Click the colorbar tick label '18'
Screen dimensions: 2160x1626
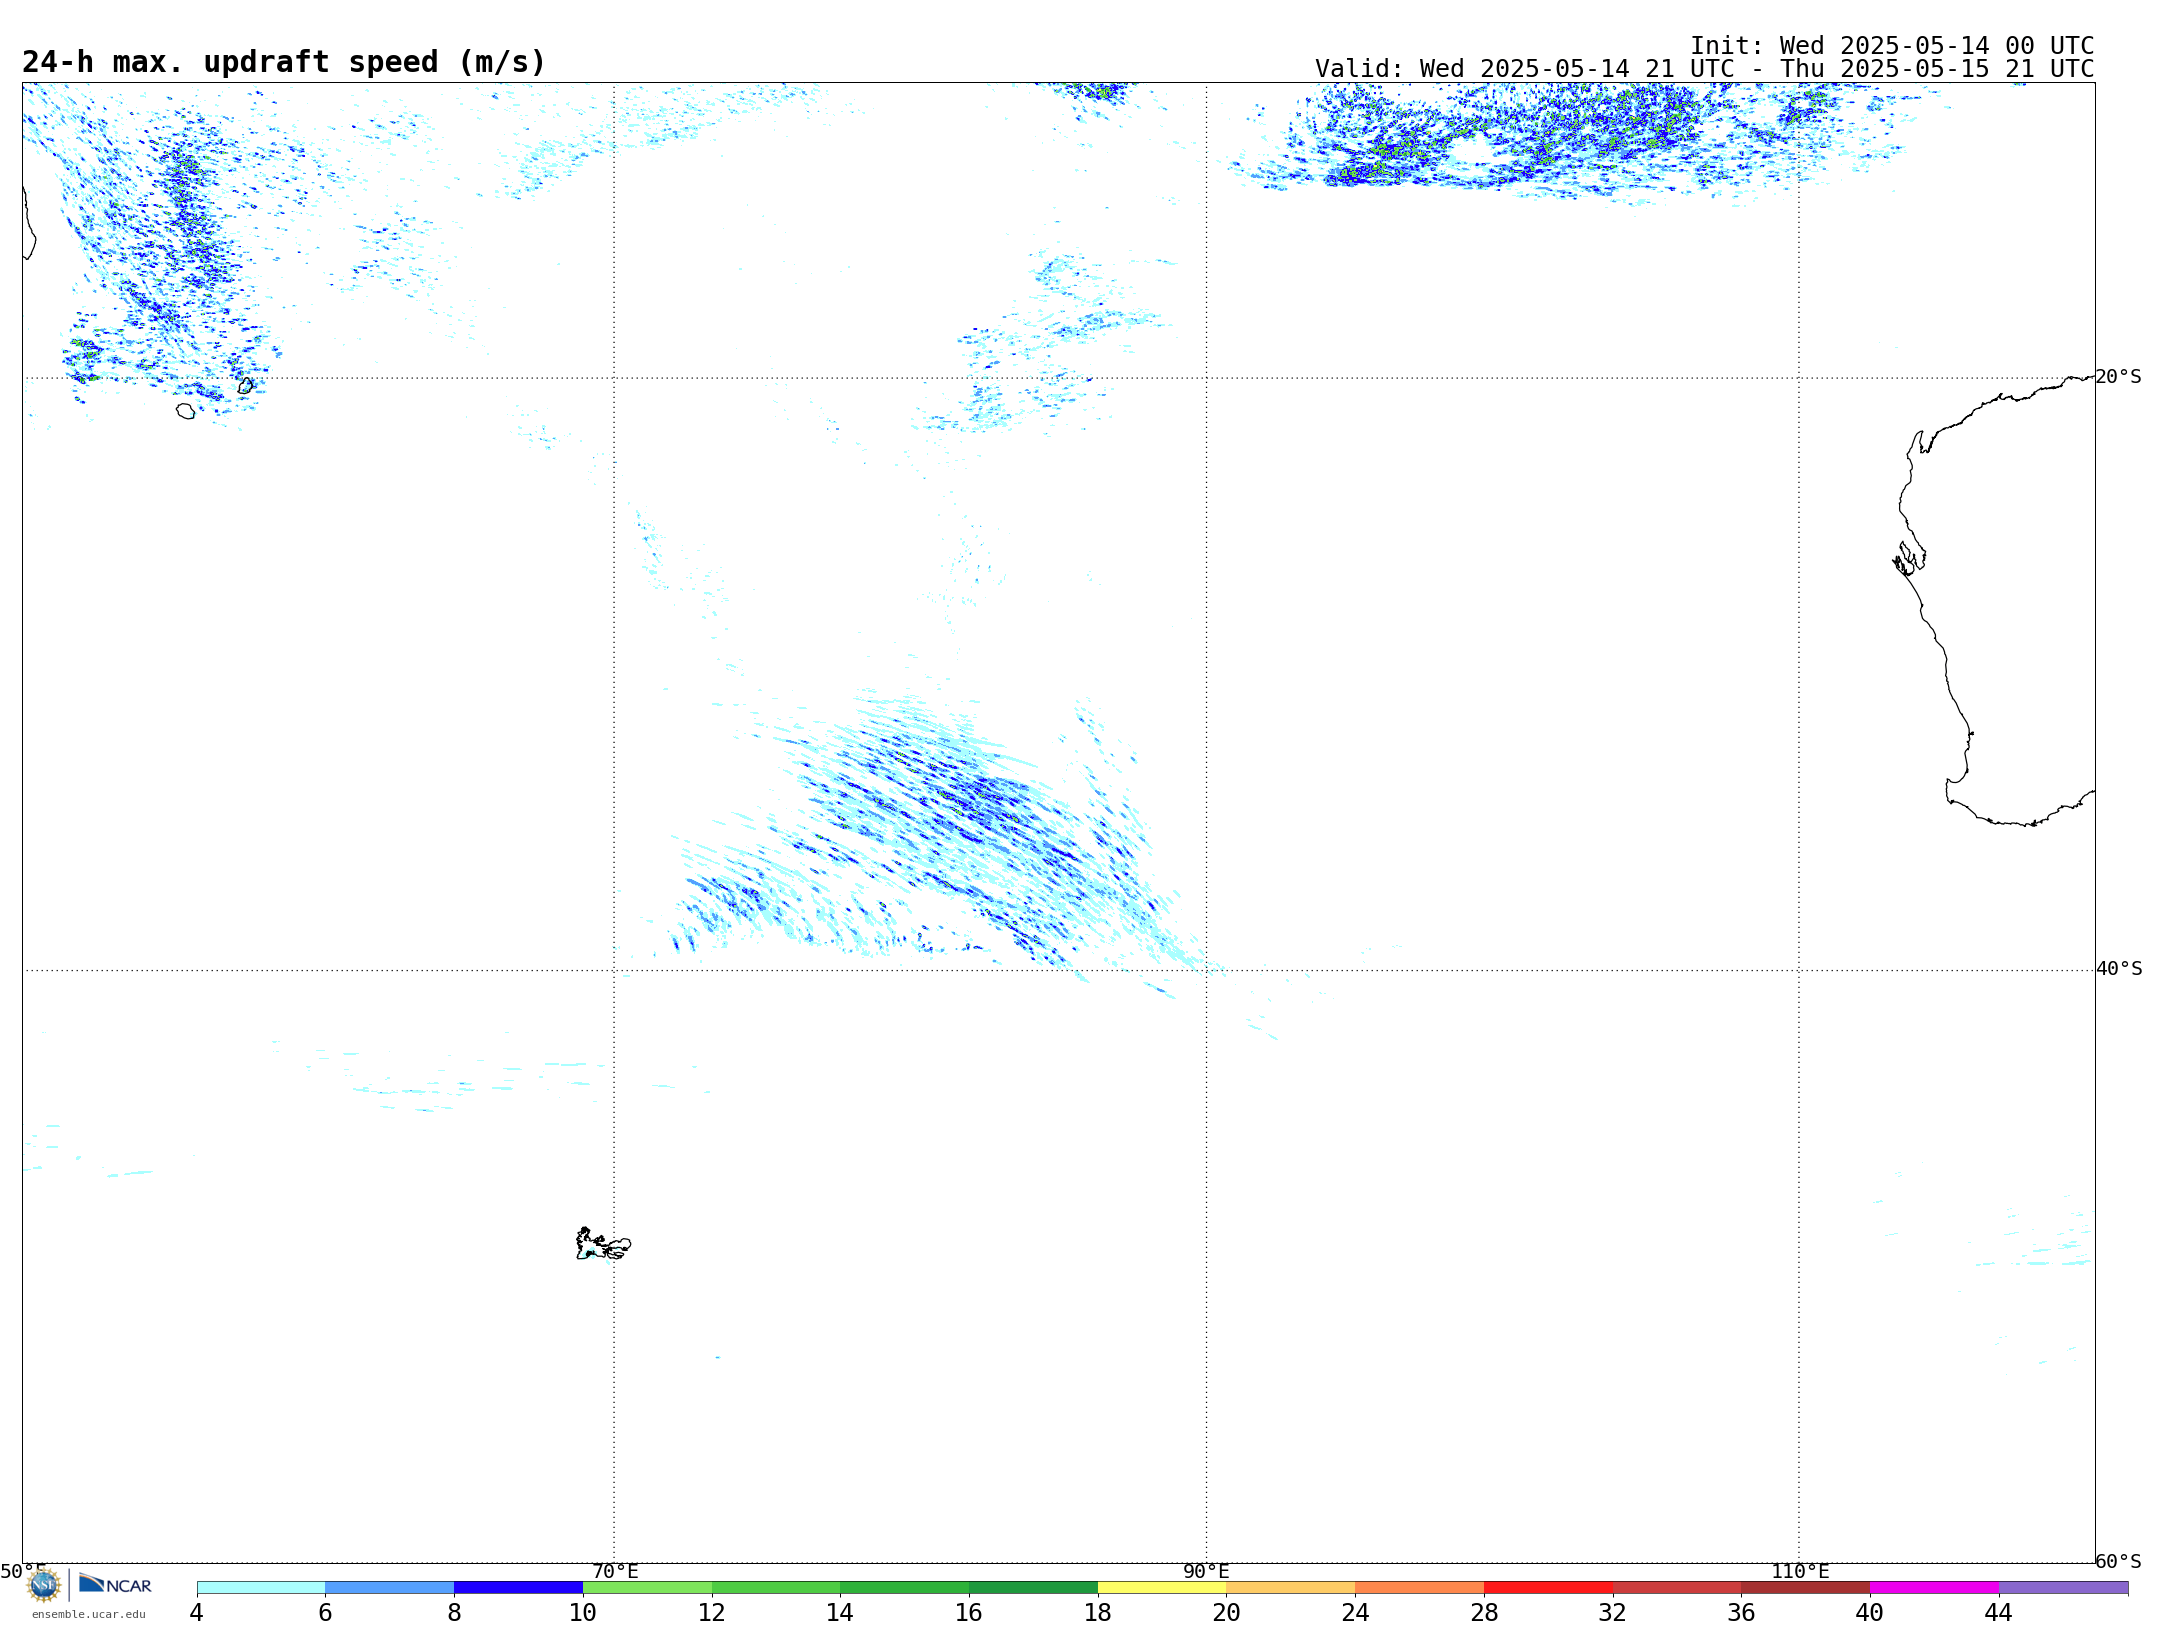tap(1098, 1612)
